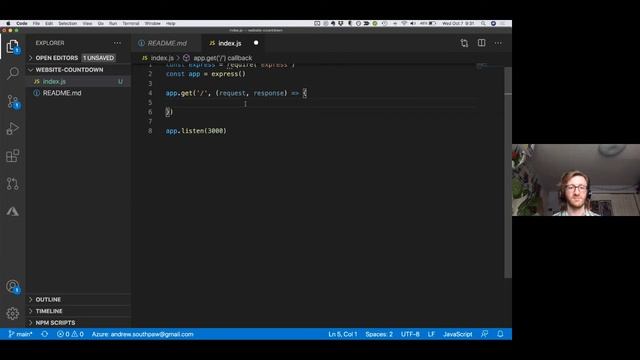Select README.md in the file explorer
The width and height of the screenshot is (640, 360).
pyautogui.click(x=78, y=93)
